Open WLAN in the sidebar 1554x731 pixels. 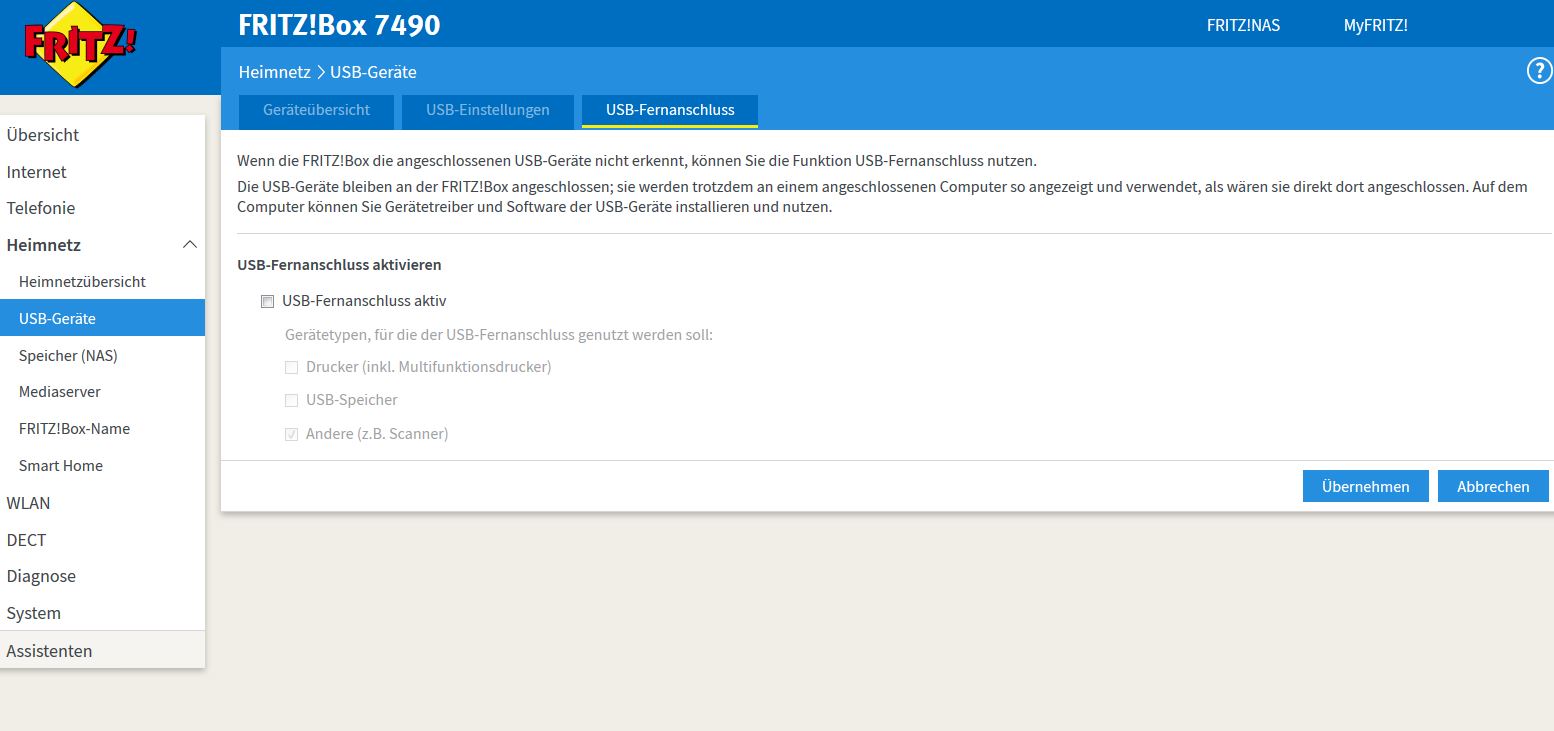[x=102, y=503]
